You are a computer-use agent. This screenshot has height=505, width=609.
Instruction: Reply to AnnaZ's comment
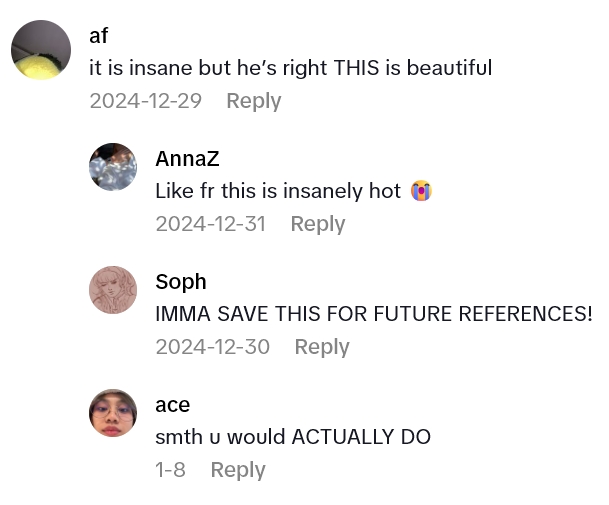(x=317, y=224)
